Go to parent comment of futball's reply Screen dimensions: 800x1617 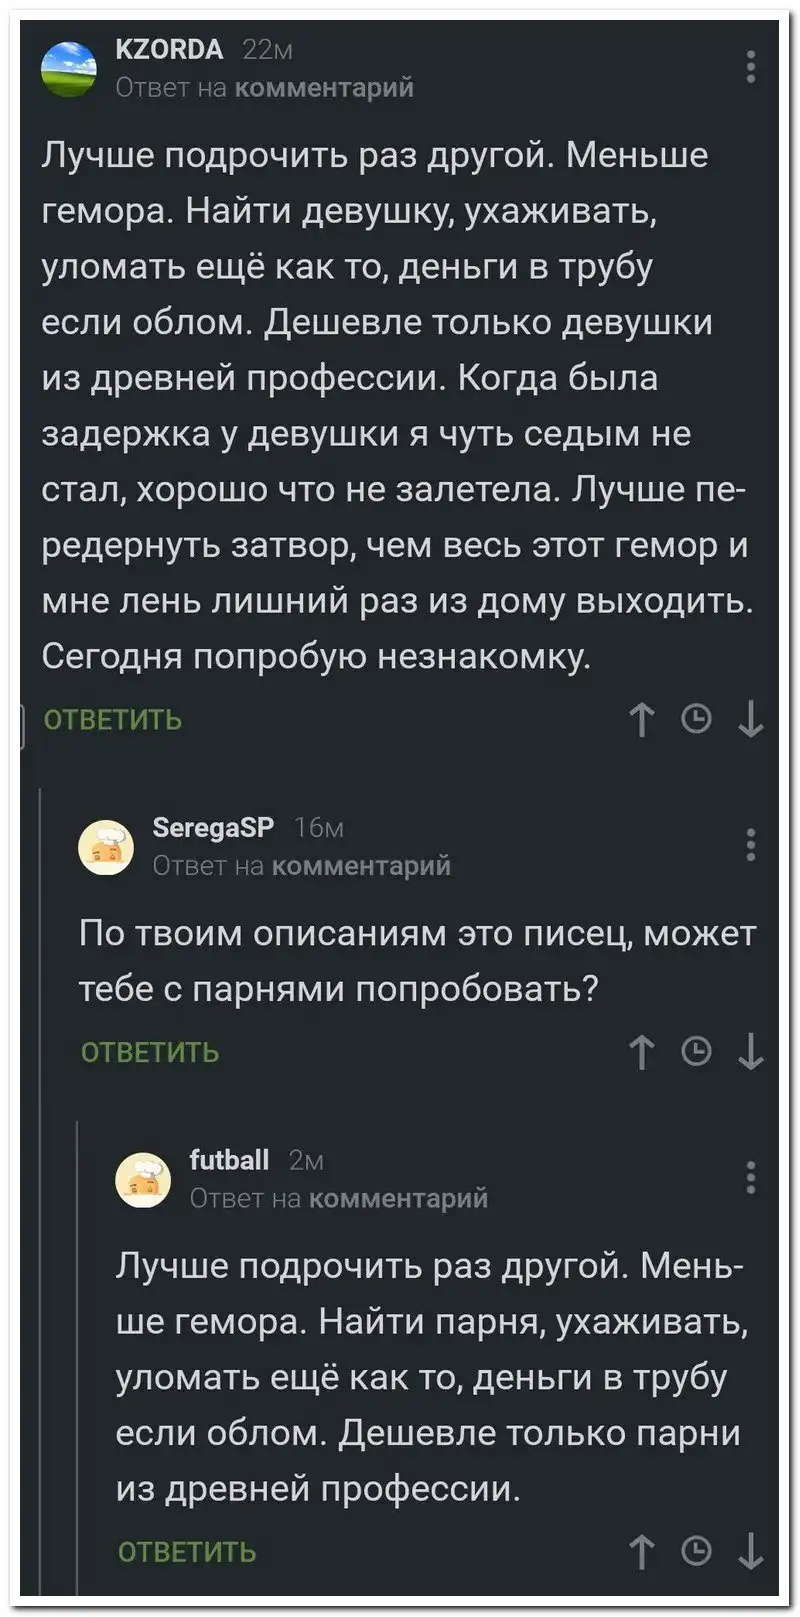tap(398, 1198)
